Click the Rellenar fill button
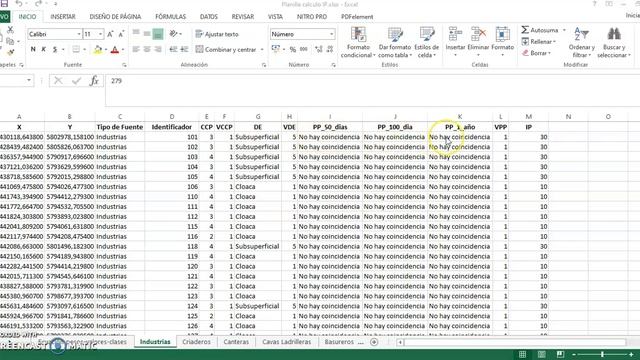The image size is (640, 360). click(538, 42)
